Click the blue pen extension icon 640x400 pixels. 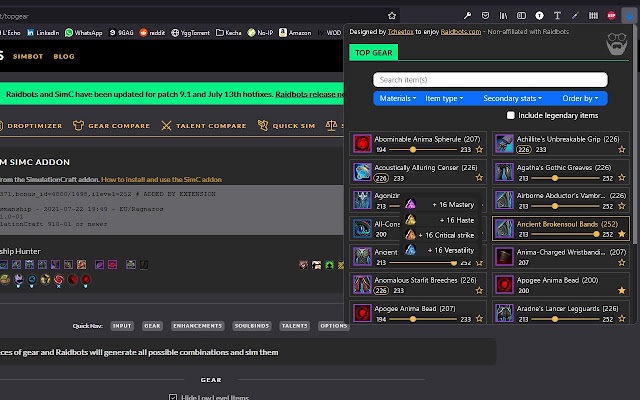pos(575,16)
